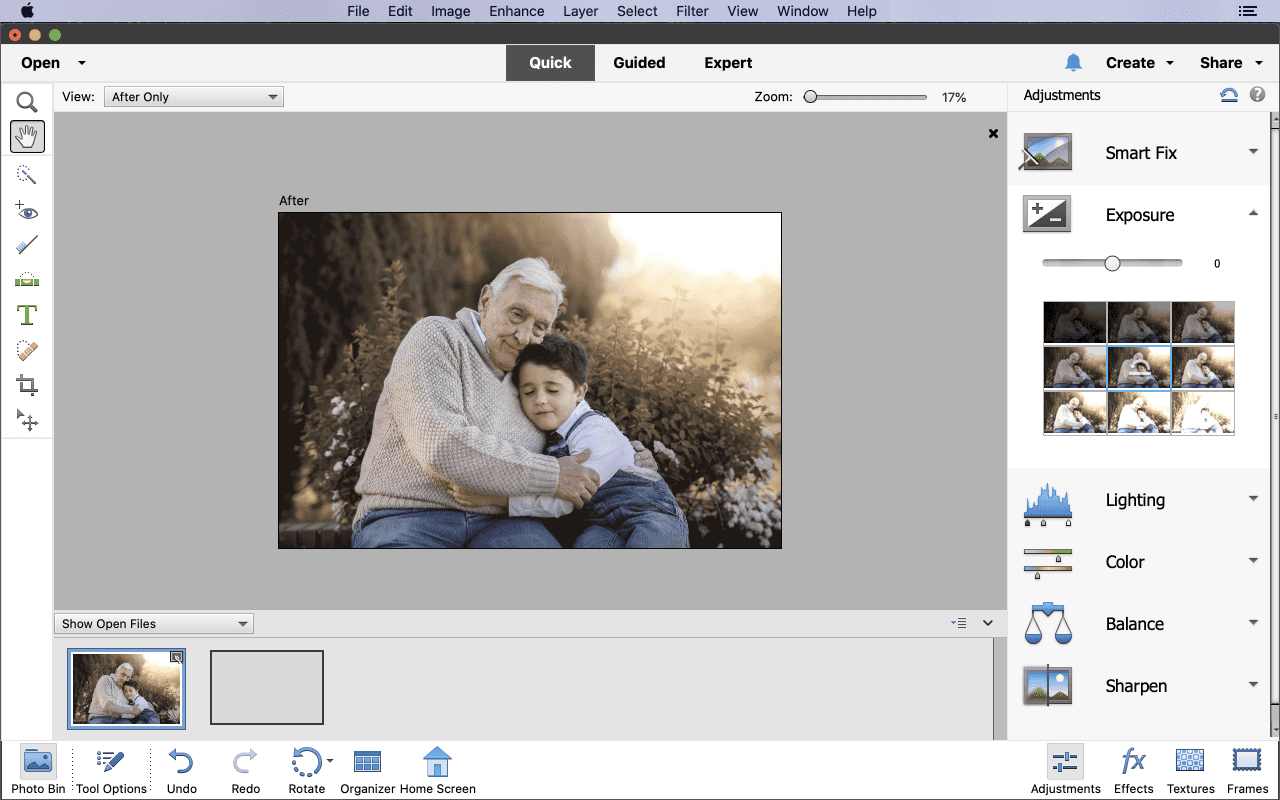
Task: Show Tool Options panel
Action: click(x=111, y=770)
